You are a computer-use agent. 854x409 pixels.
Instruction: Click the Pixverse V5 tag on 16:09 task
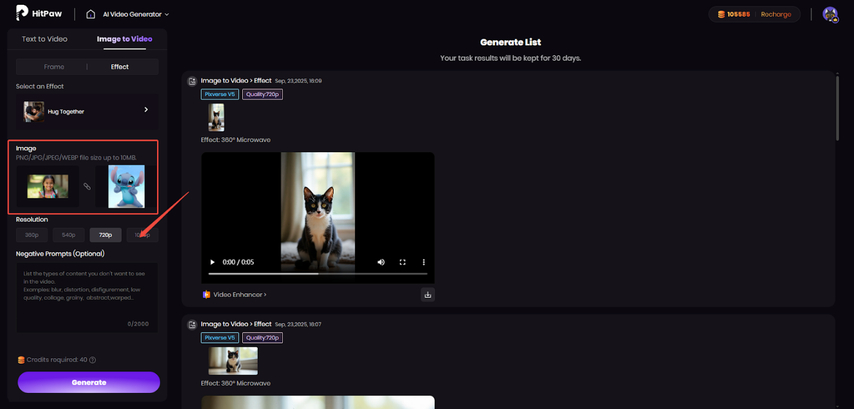pos(220,94)
